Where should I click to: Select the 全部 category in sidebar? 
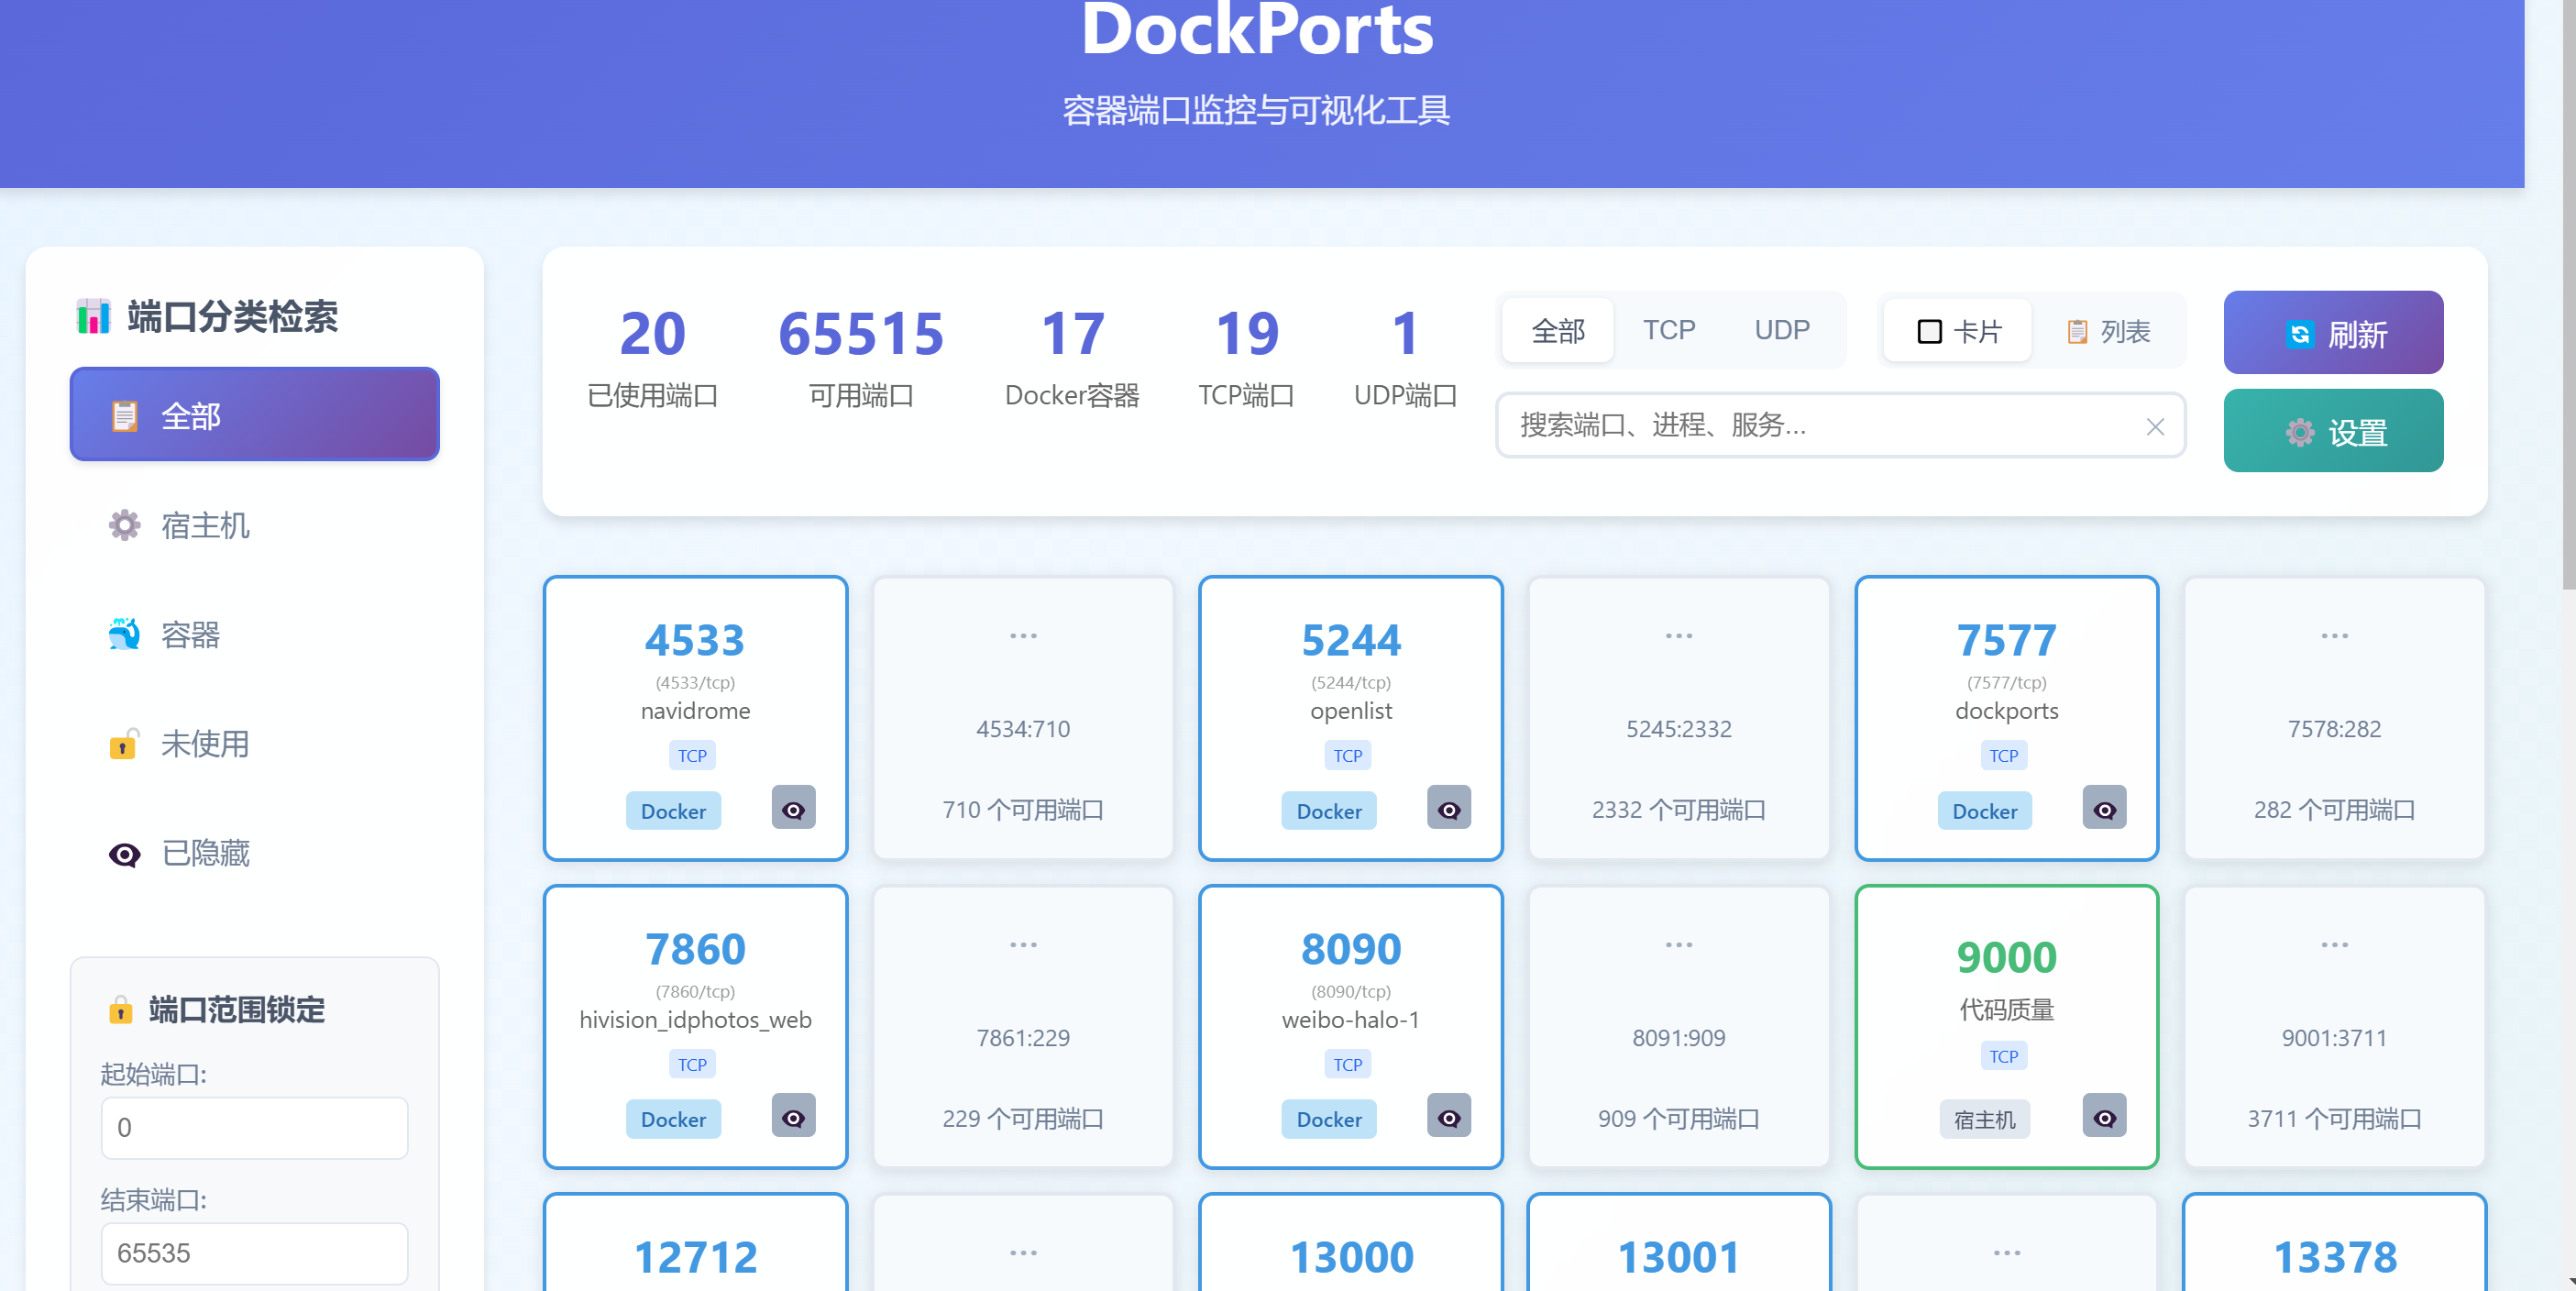click(x=254, y=415)
